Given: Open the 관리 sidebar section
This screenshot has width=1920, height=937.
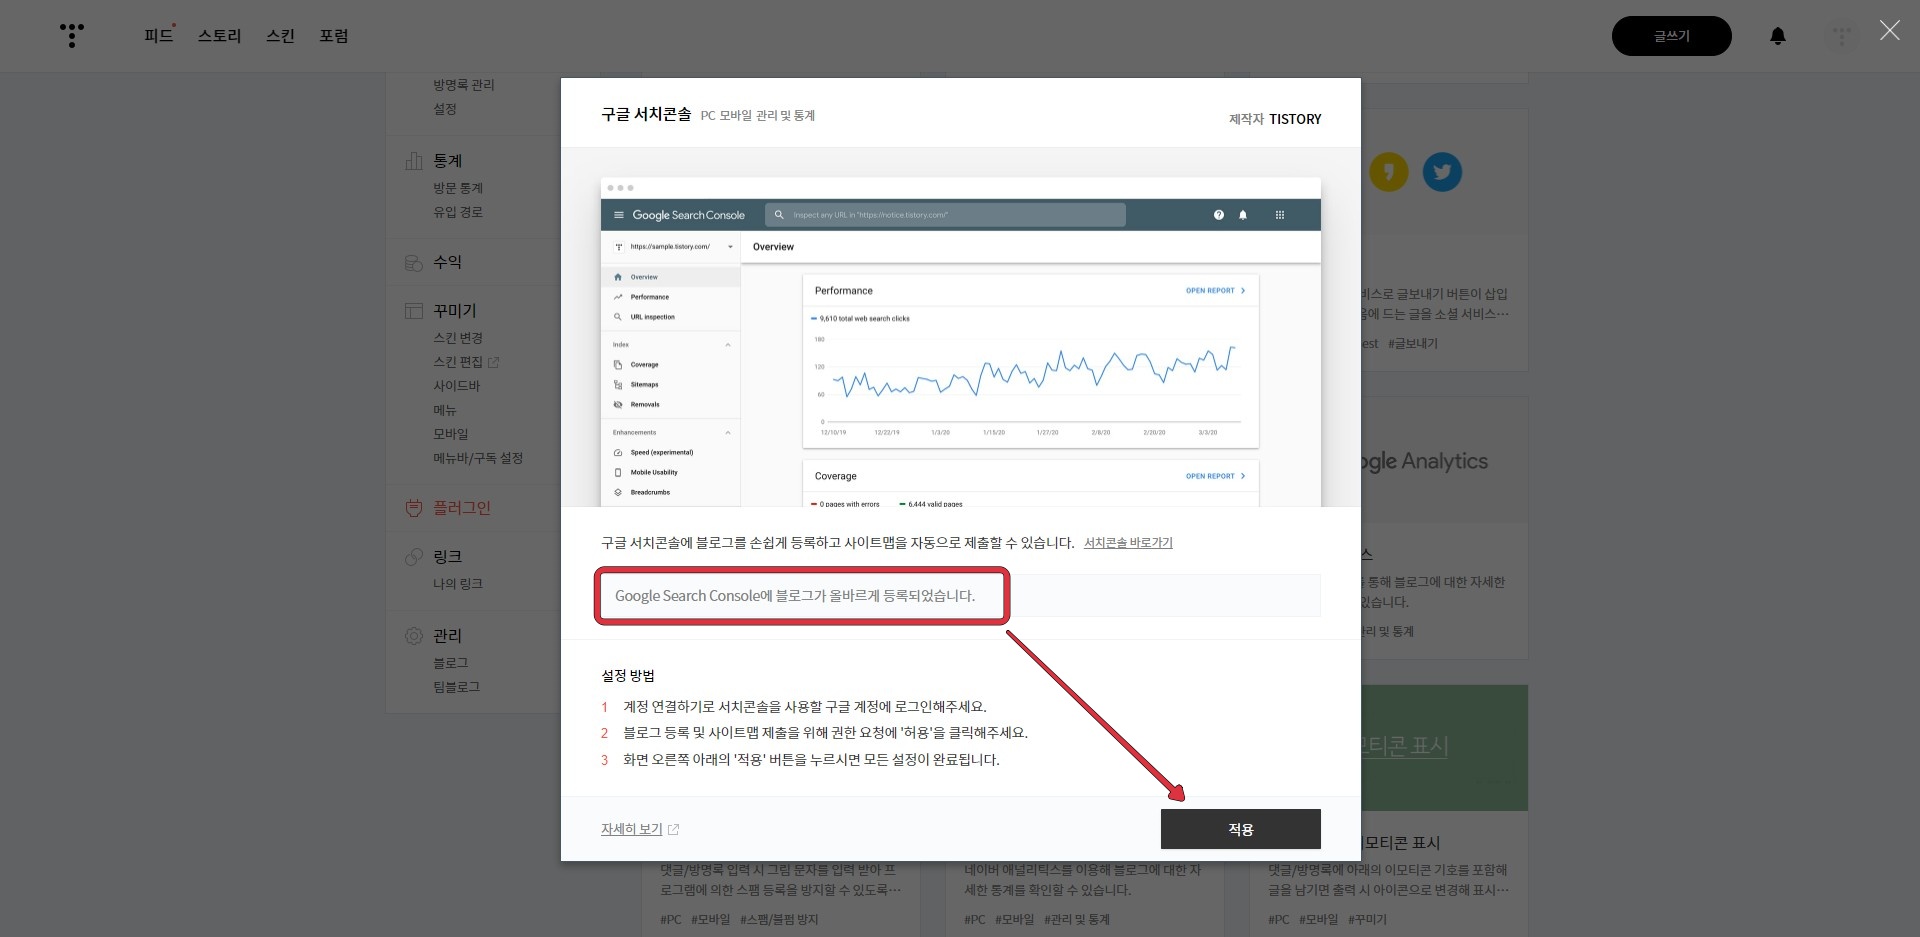Looking at the screenshot, I should (x=447, y=636).
